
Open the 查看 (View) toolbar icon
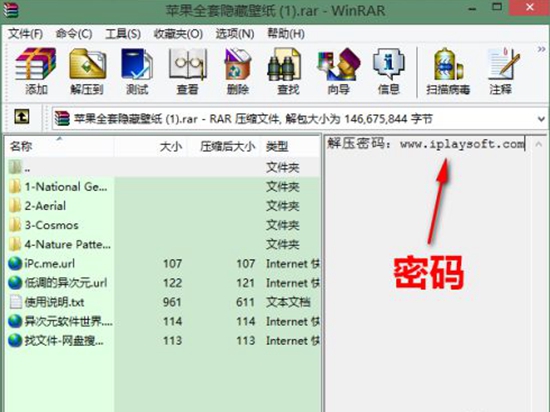188,72
